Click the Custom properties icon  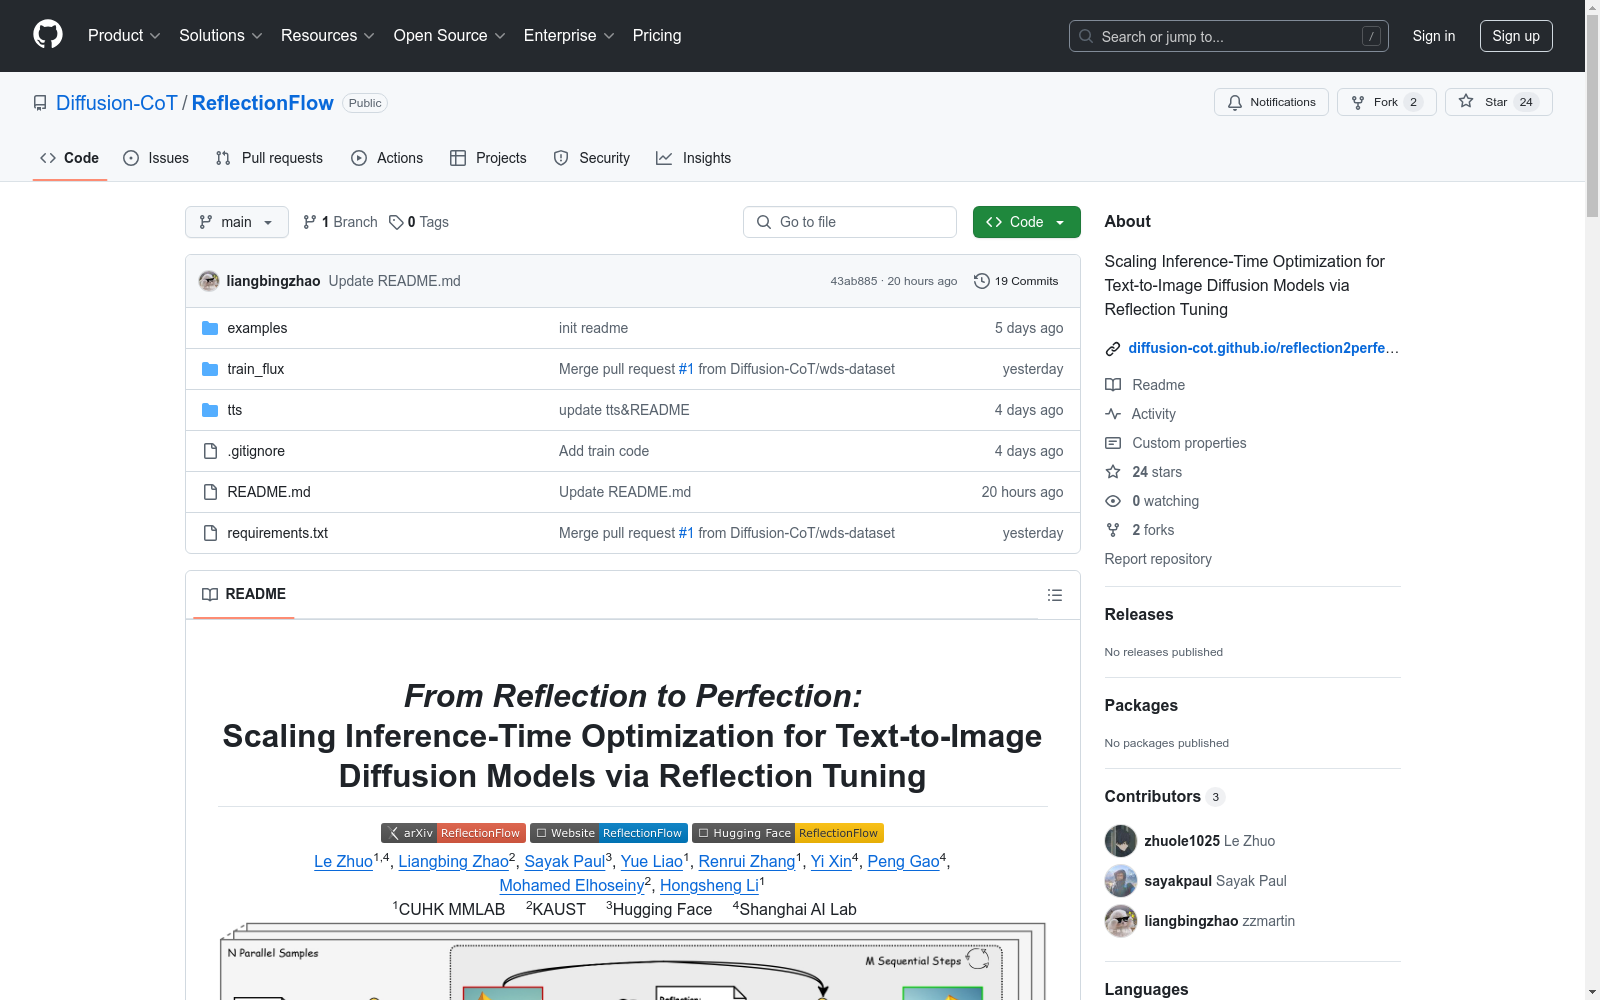pyautogui.click(x=1113, y=443)
